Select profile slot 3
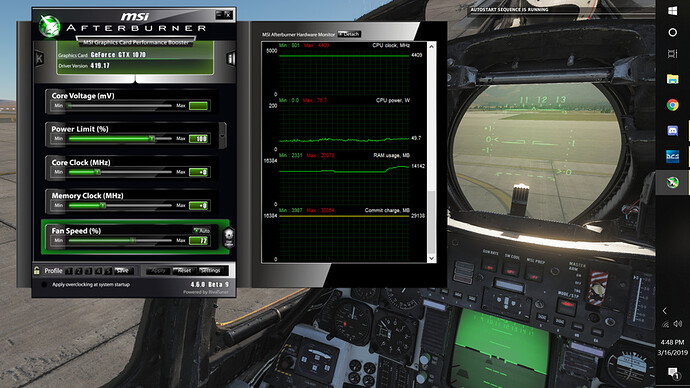Image resolution: width=690 pixels, height=388 pixels. 88,271
